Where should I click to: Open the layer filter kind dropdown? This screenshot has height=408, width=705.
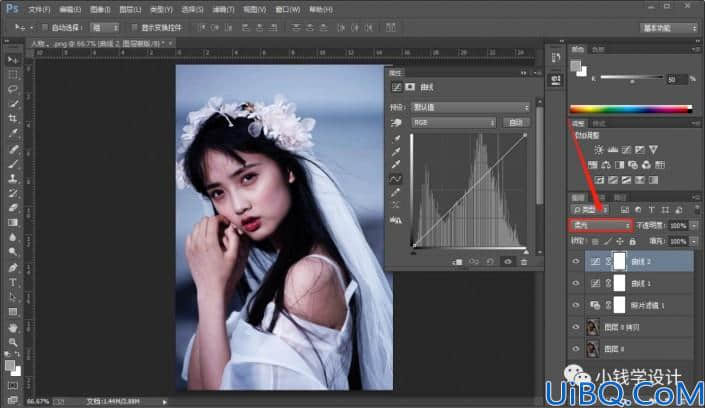coord(590,210)
